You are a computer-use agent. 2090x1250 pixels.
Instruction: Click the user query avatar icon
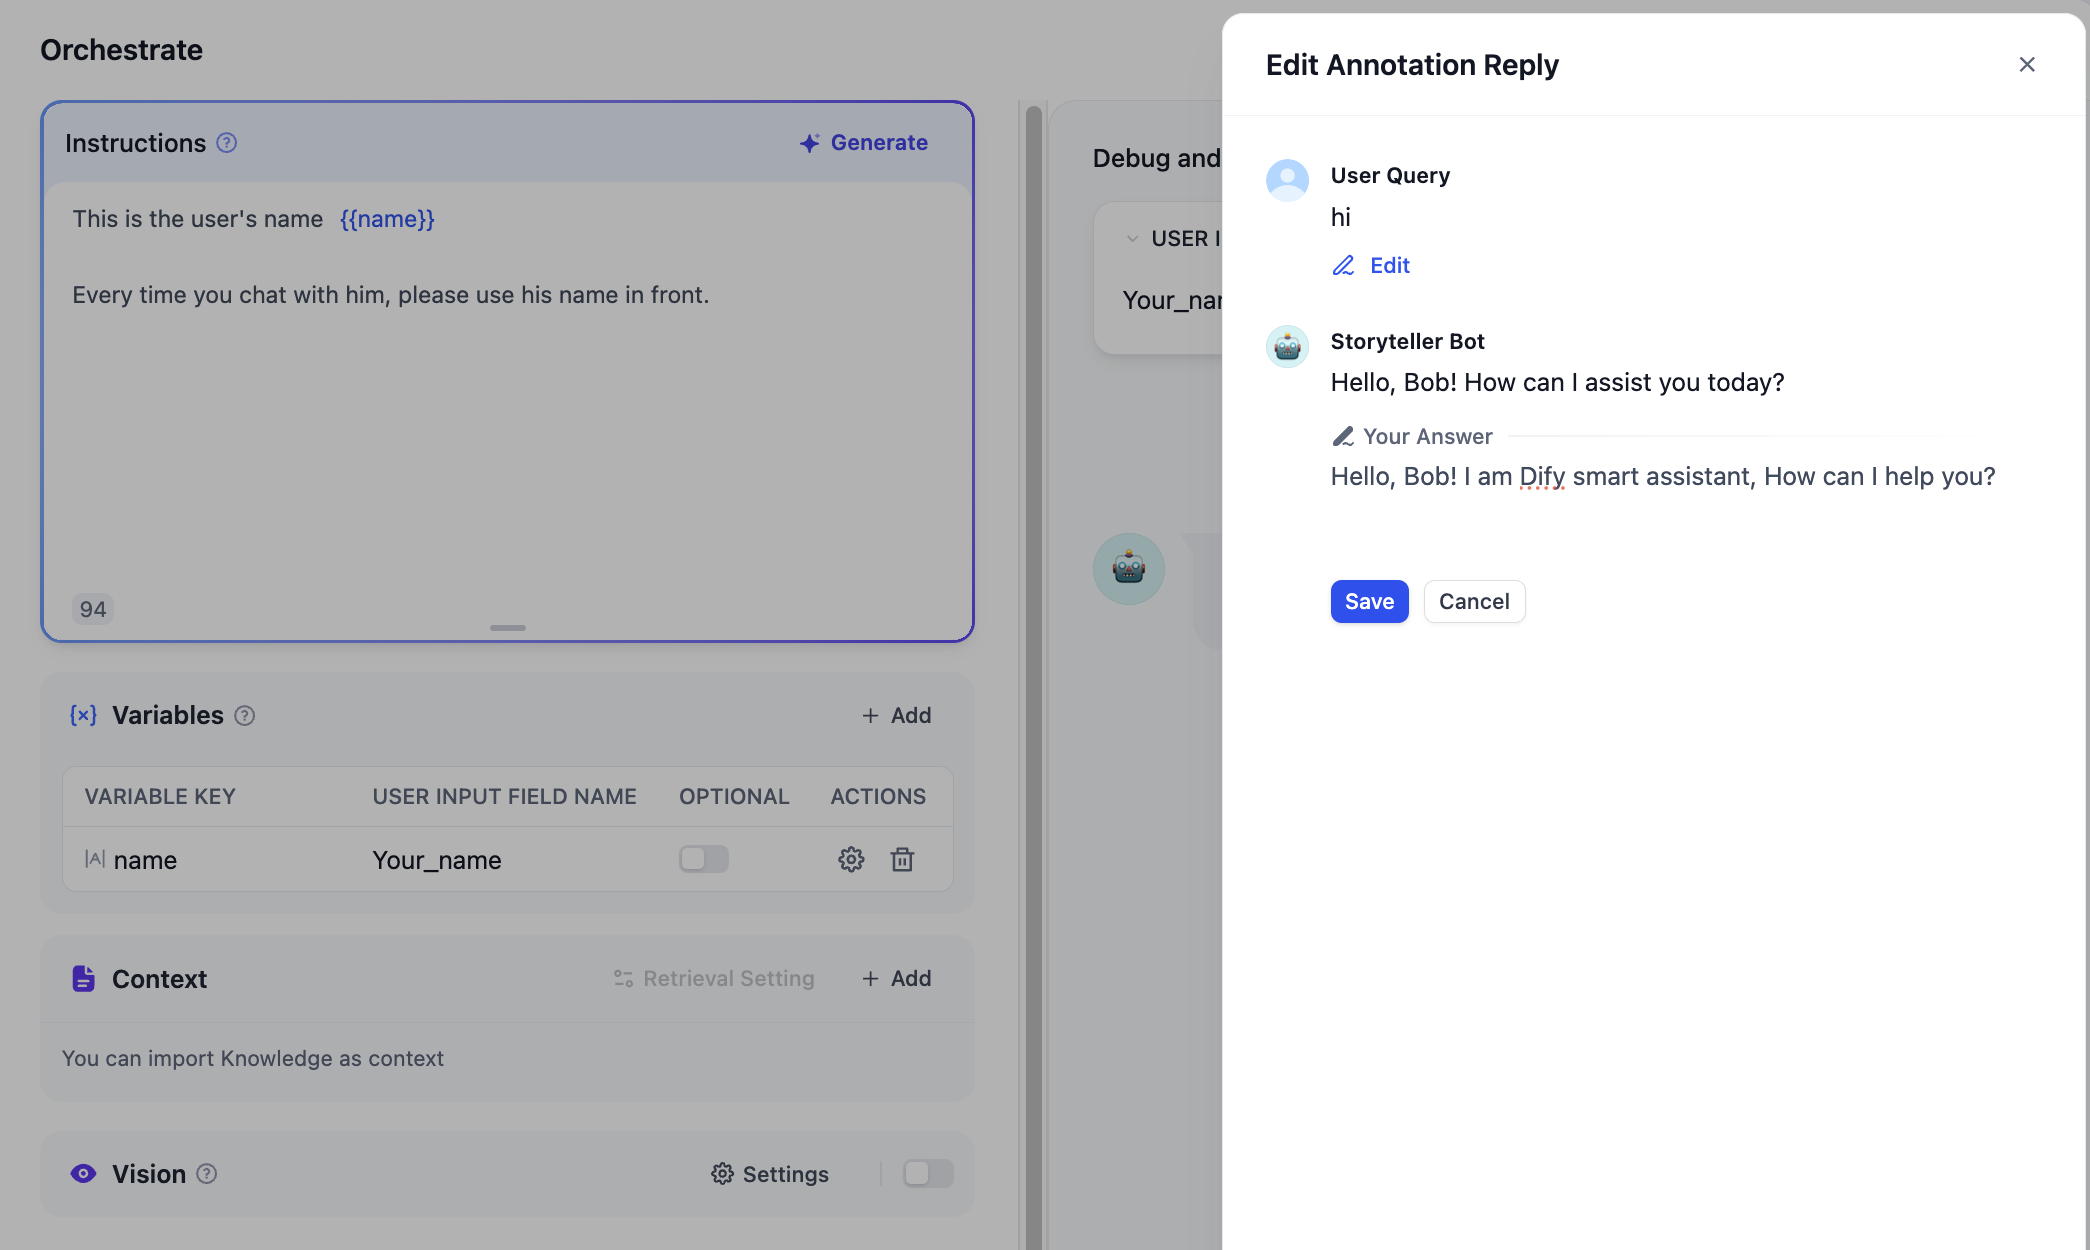tap(1287, 180)
